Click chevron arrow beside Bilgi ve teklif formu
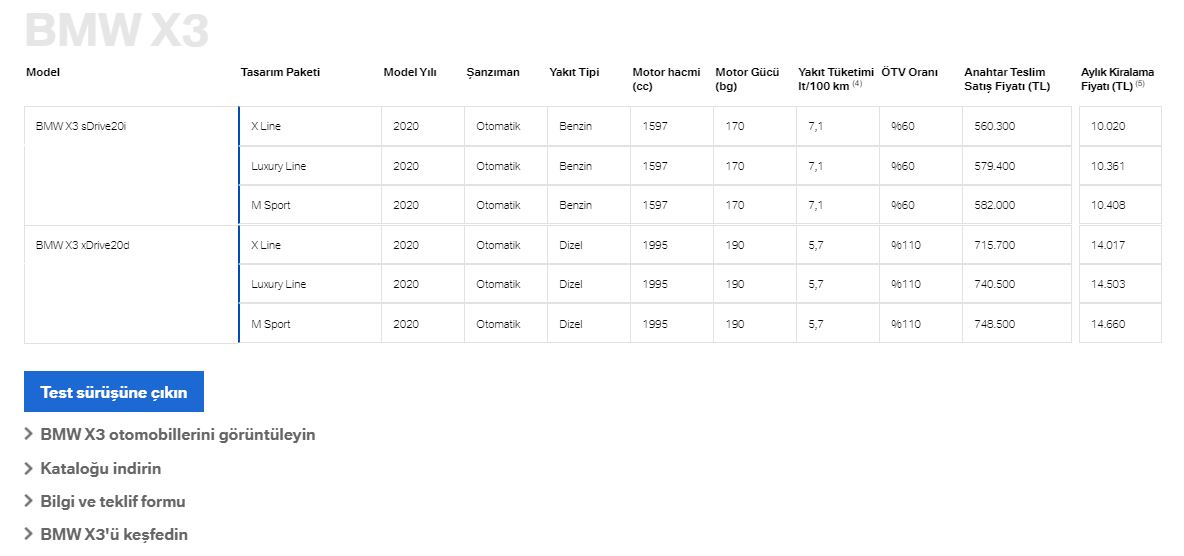 (x=29, y=502)
